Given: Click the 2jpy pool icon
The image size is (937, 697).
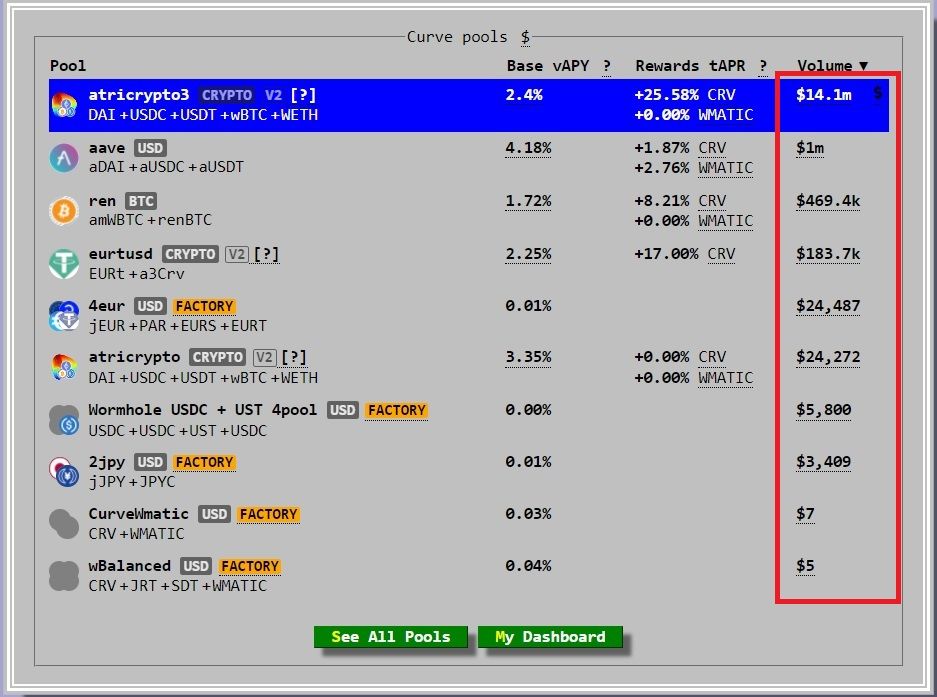Looking at the screenshot, I should click(64, 472).
